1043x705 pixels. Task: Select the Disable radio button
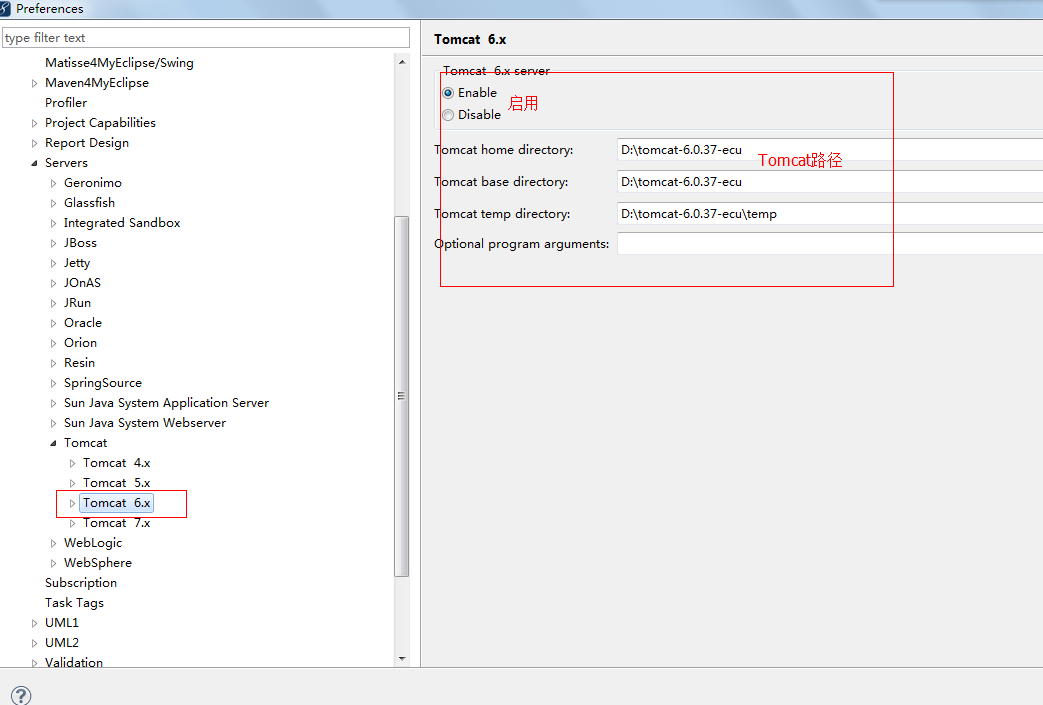coord(448,115)
